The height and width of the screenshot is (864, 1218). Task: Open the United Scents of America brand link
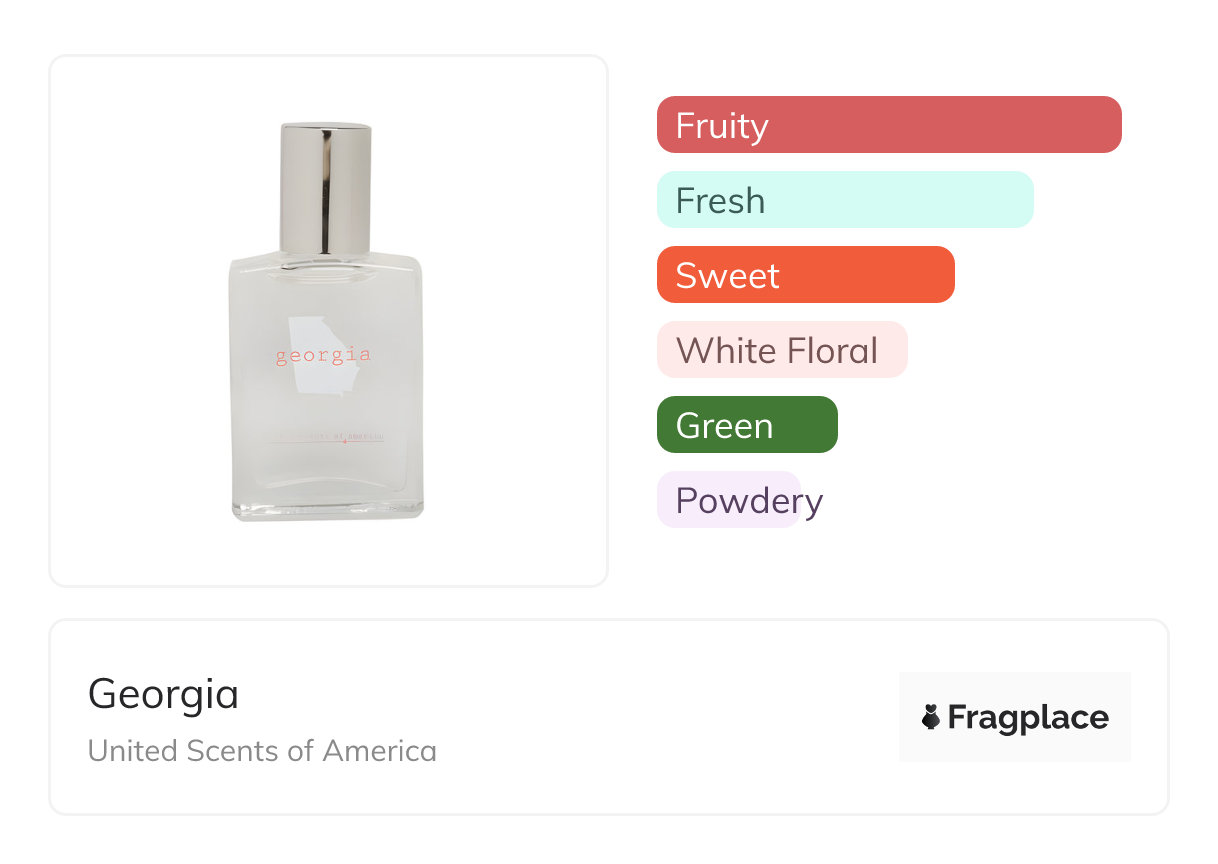tap(262, 751)
